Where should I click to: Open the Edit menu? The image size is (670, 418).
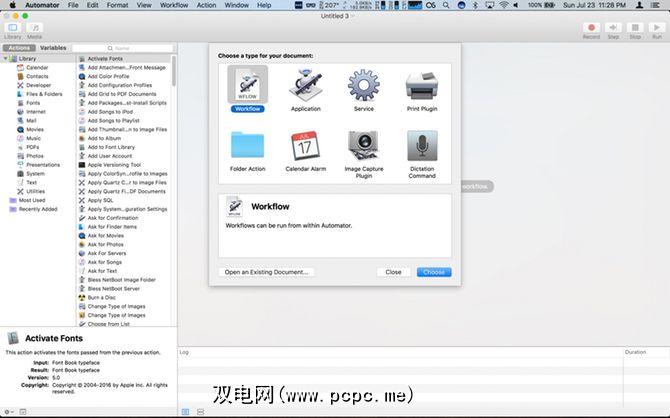pos(92,5)
